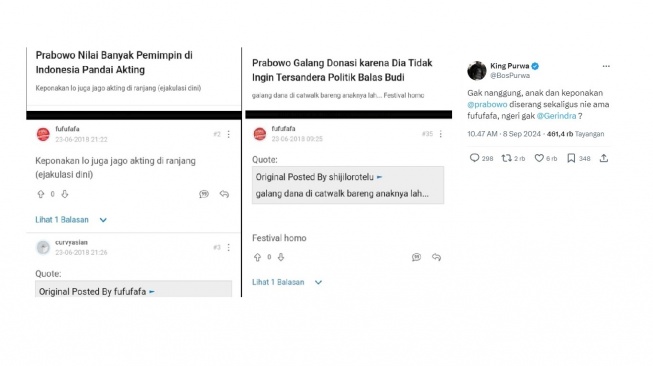Open thread title Prabowo Galang Donasi
The height and width of the screenshot is (366, 653).
[342, 70]
